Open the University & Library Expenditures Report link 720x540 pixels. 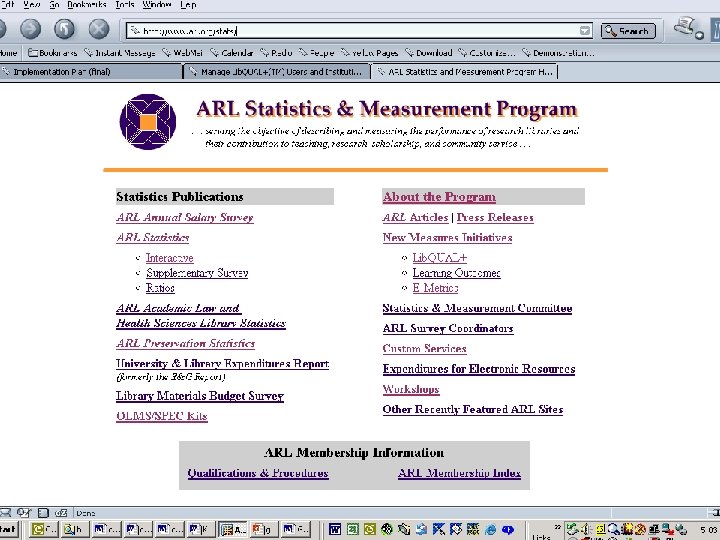[222, 364]
